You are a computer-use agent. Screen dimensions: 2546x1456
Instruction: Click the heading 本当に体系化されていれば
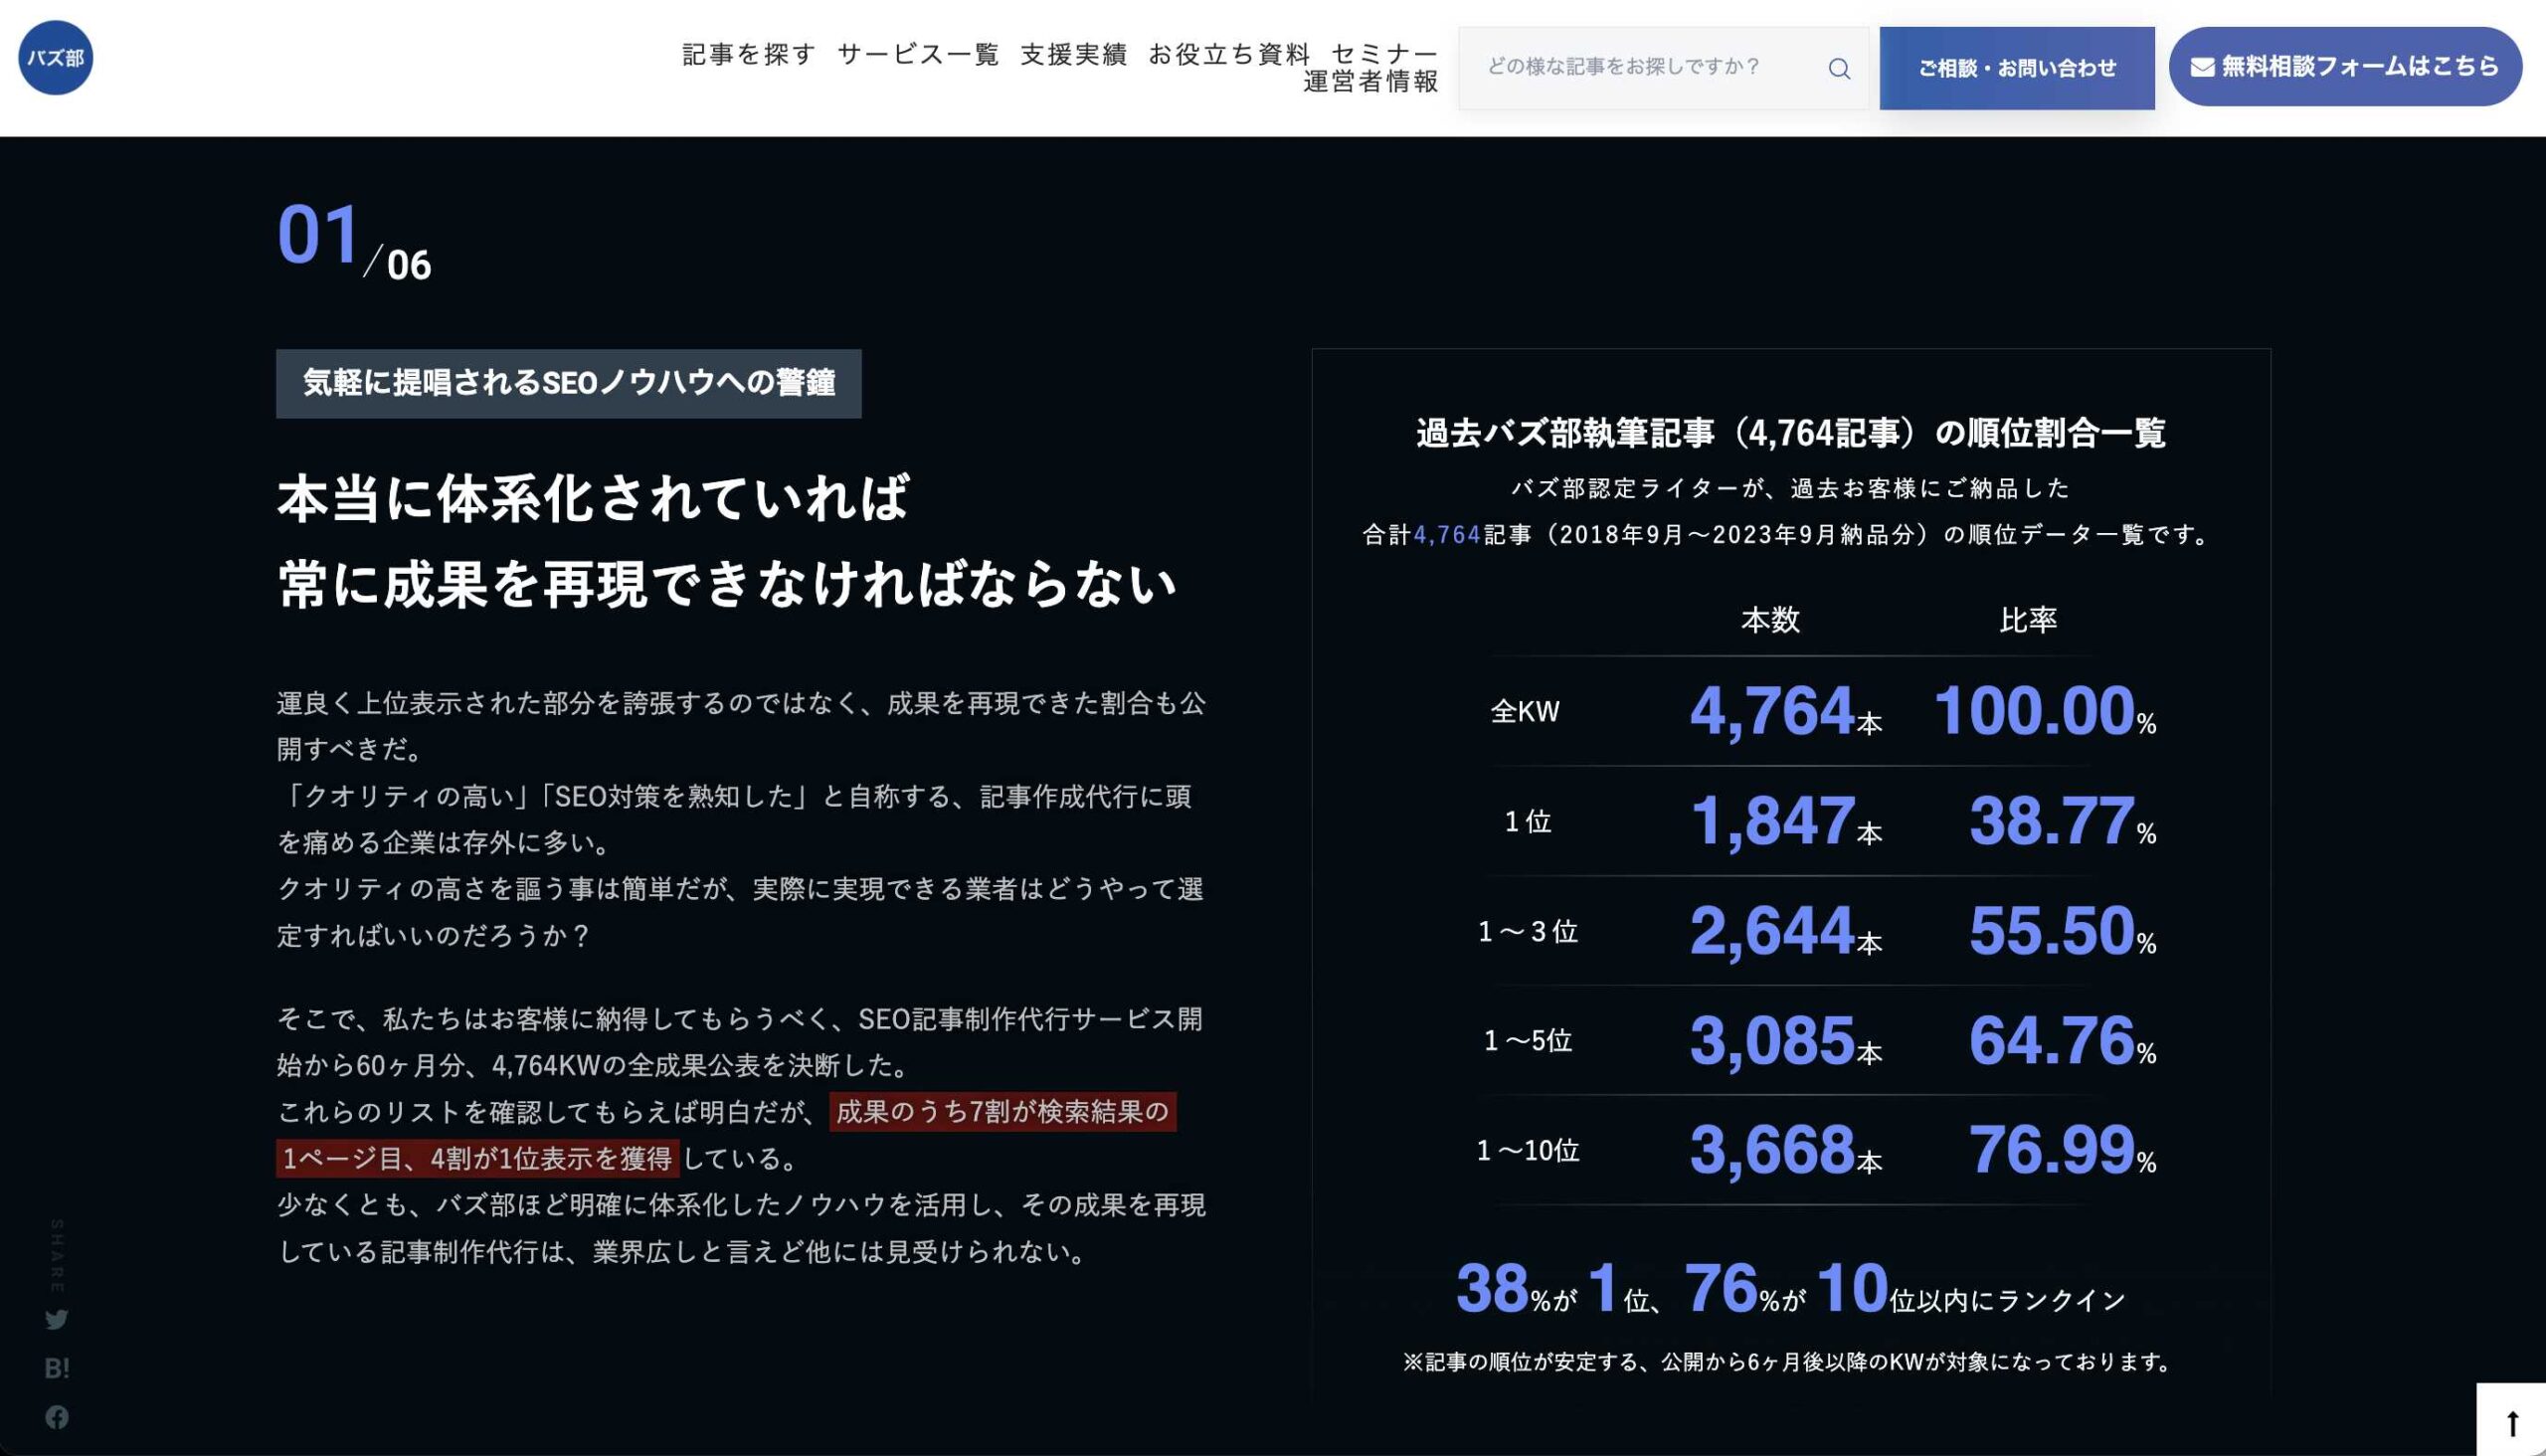click(593, 498)
